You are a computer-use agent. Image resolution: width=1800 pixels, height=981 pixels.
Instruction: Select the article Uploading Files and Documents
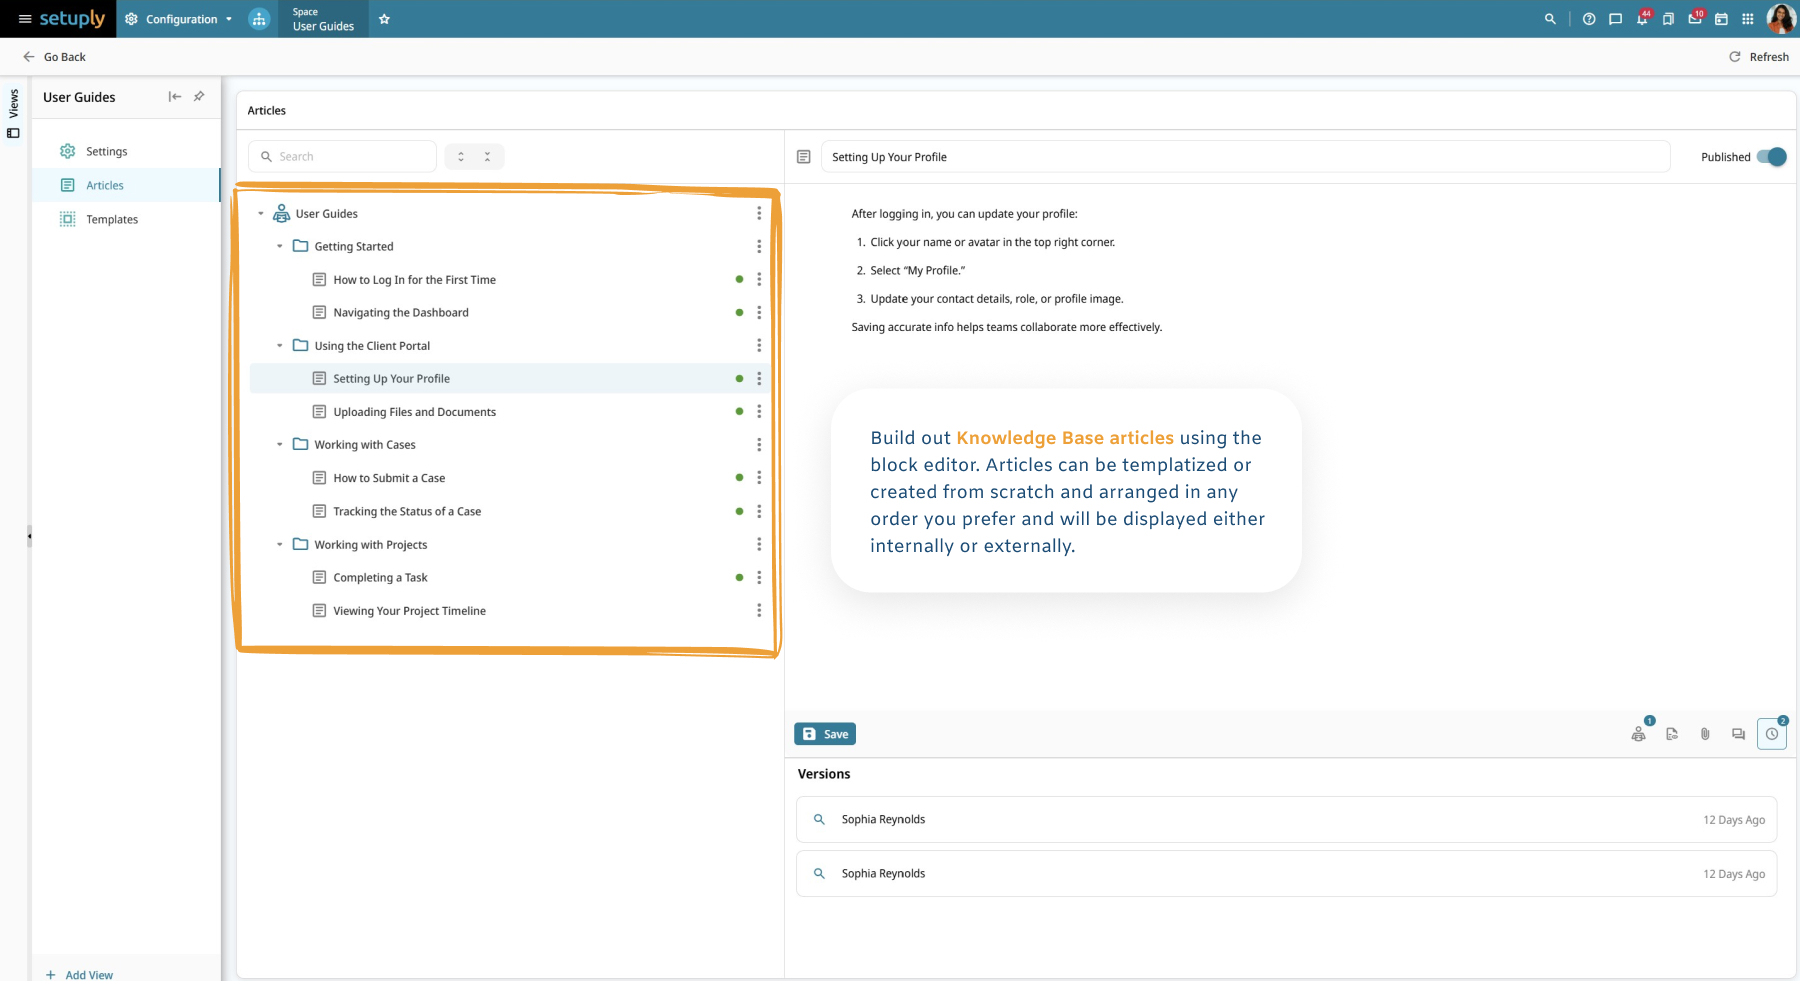(x=414, y=411)
